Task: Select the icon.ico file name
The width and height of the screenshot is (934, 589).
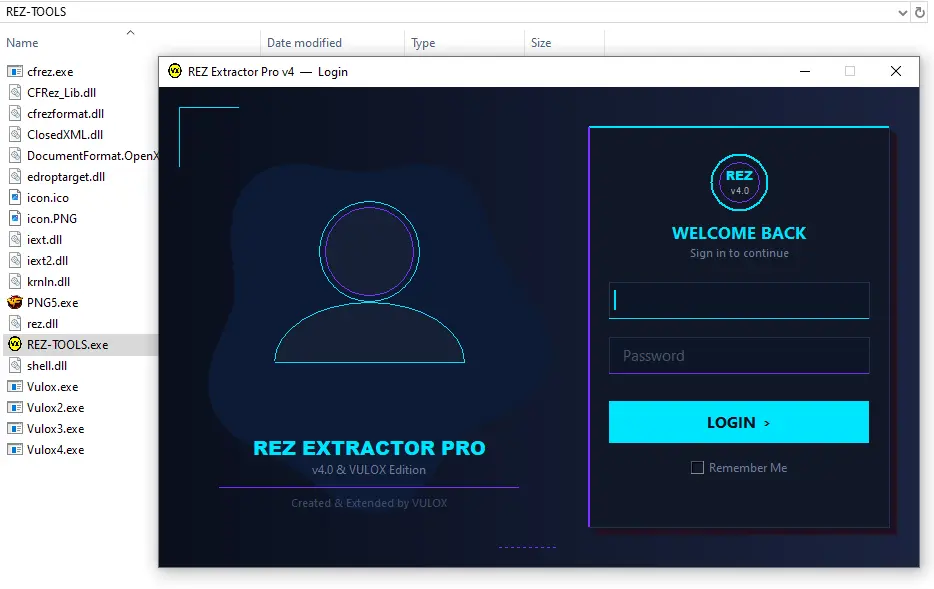Action: pyautogui.click(x=48, y=197)
